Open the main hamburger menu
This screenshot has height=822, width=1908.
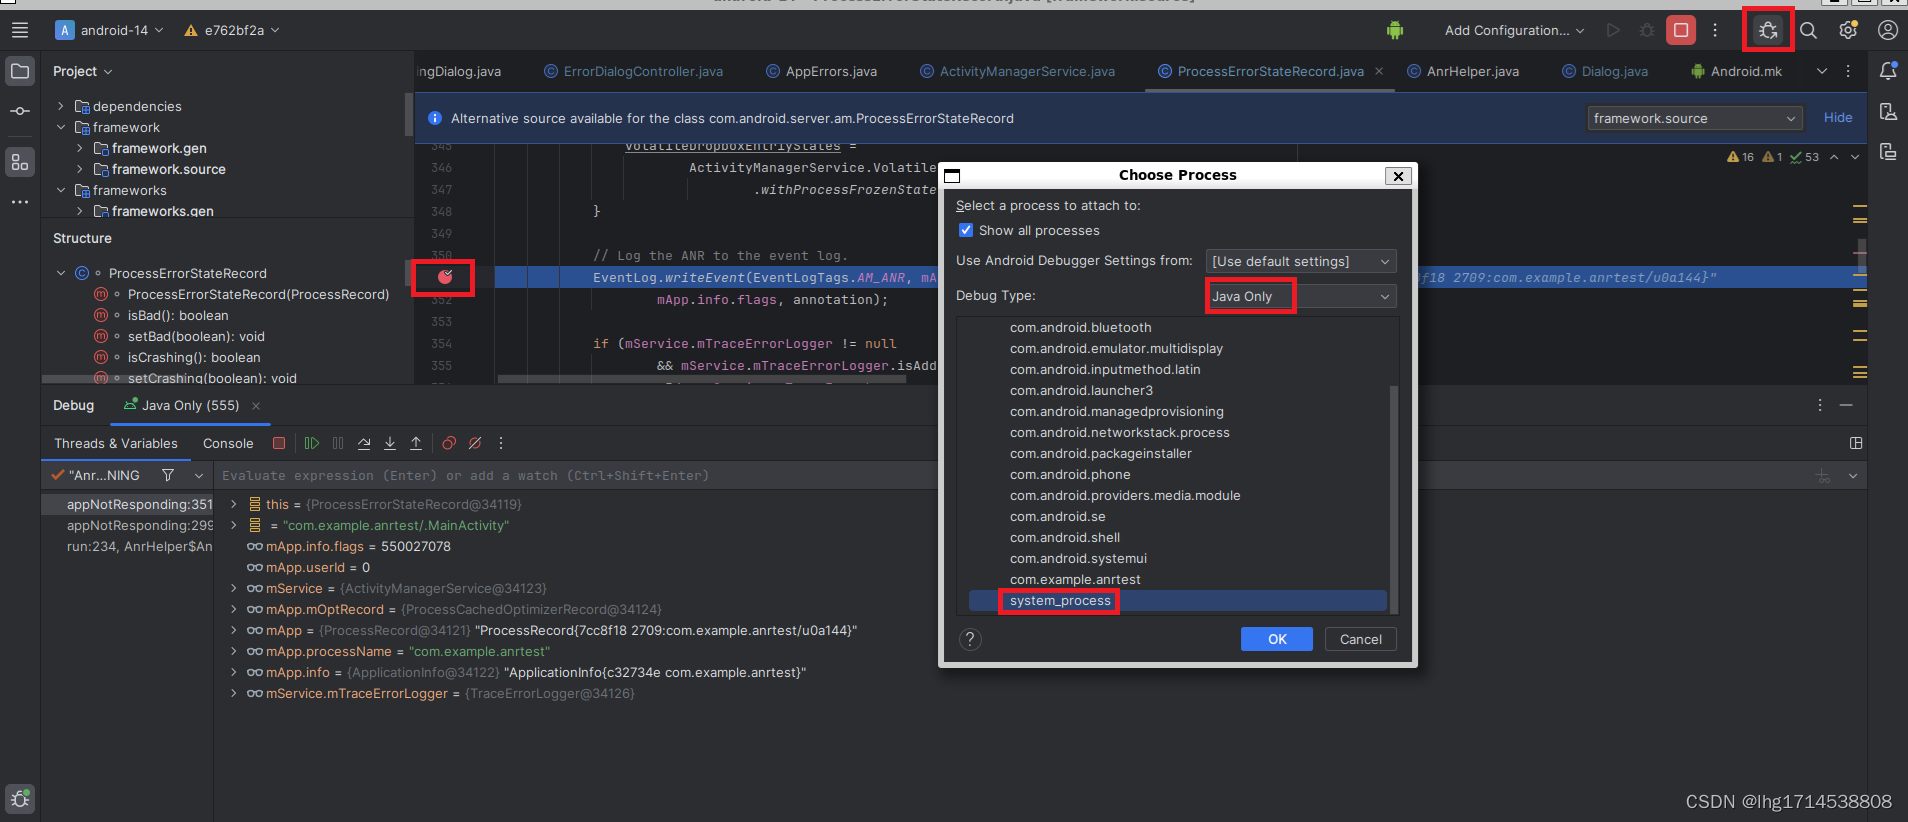(20, 30)
